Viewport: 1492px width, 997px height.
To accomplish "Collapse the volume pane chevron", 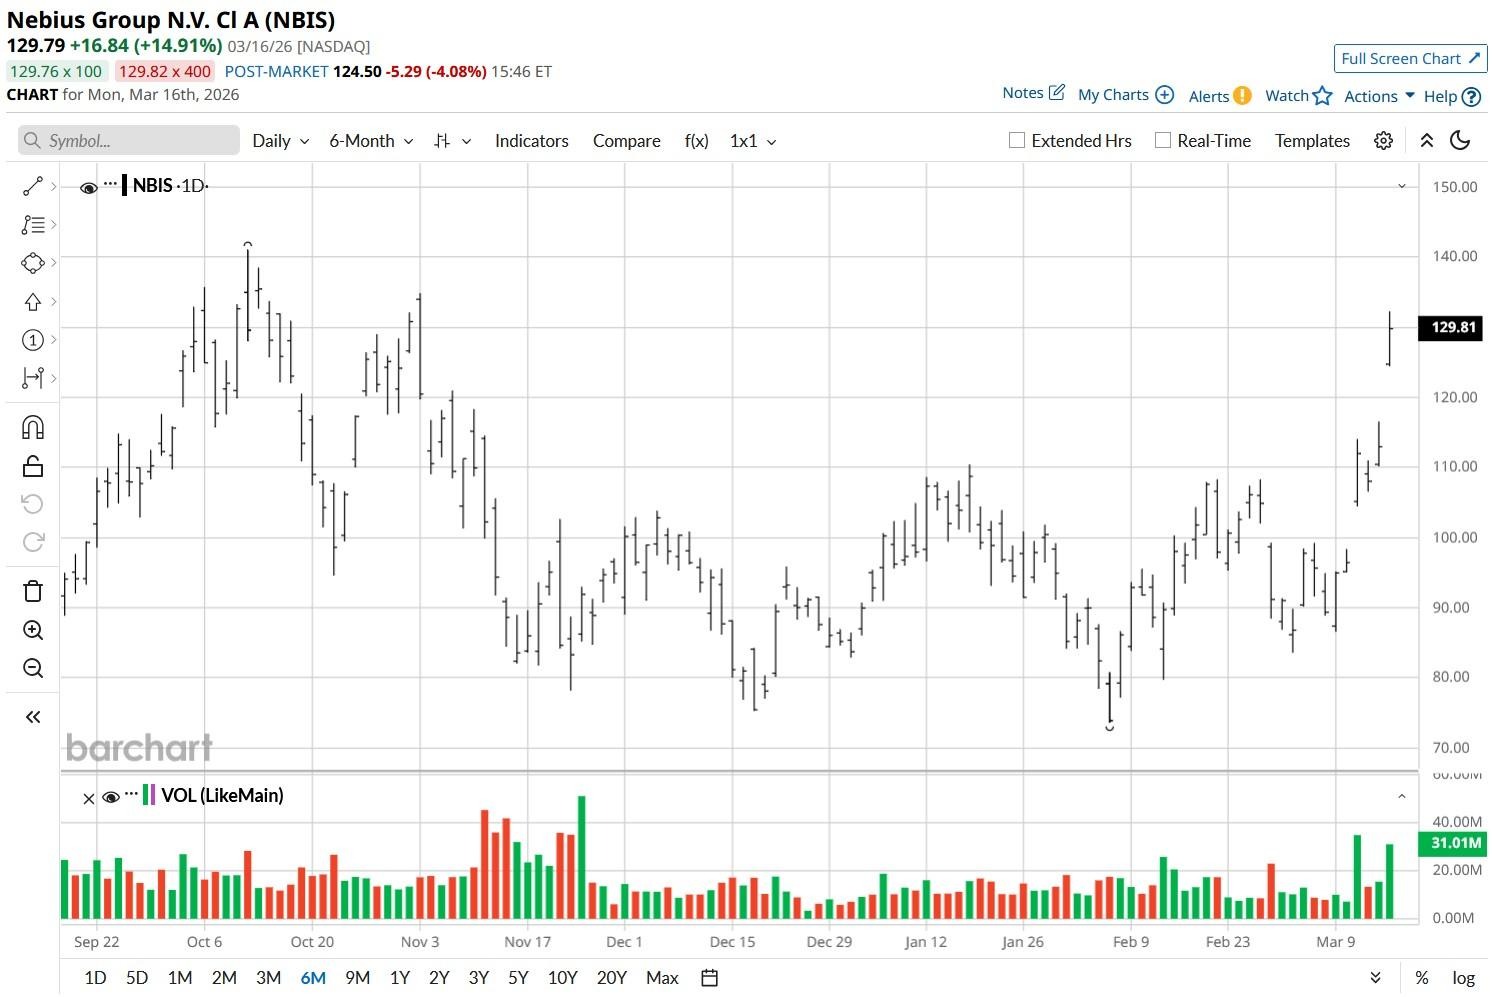I will (1402, 796).
